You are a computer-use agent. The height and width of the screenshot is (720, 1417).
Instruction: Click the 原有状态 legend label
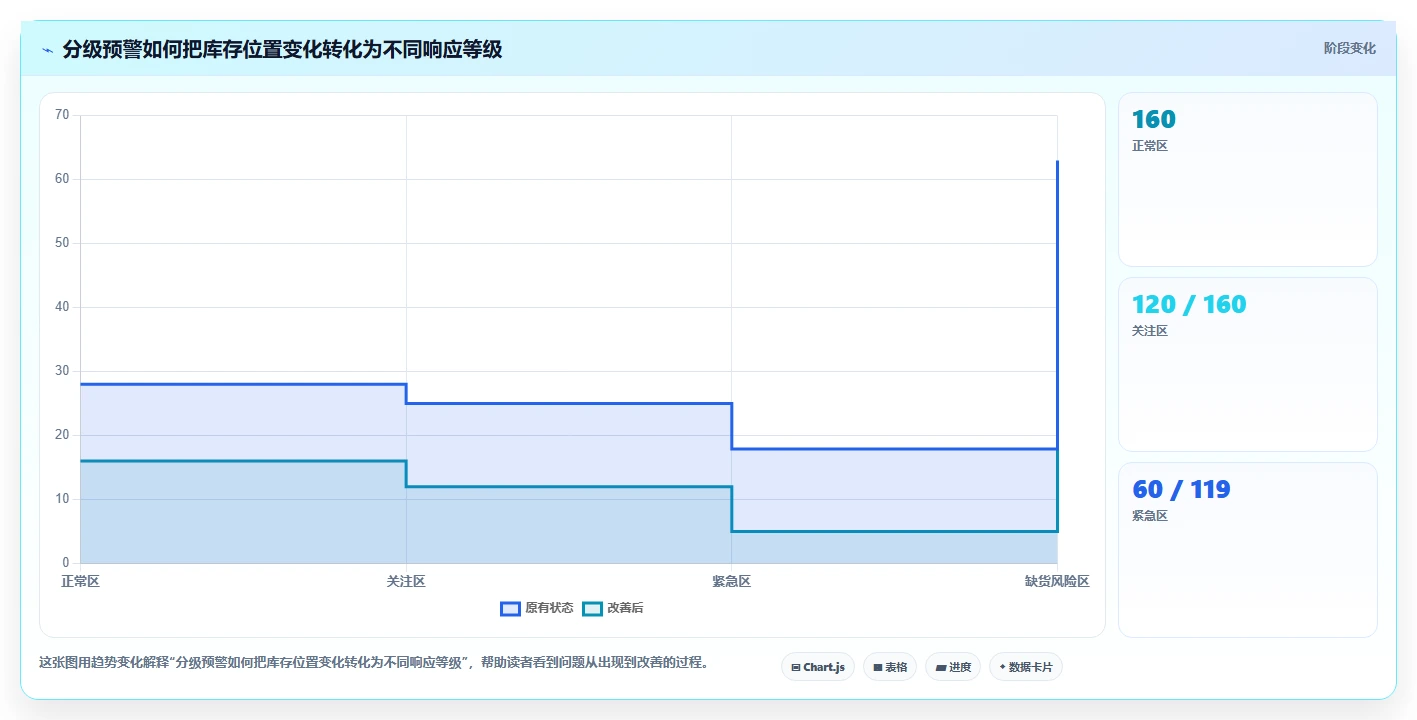[549, 609]
